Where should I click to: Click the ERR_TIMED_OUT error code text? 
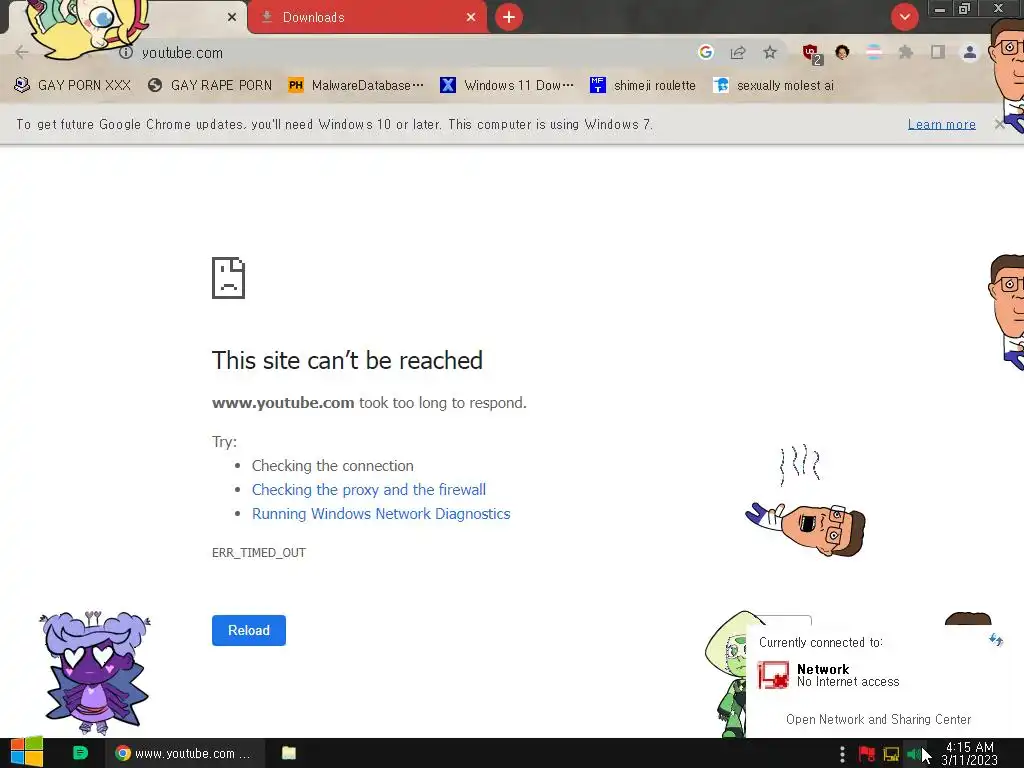[x=259, y=552]
